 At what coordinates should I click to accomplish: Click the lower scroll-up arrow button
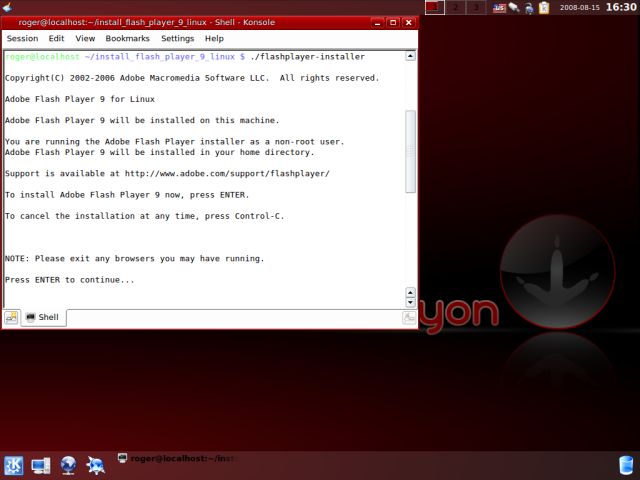[x=410, y=292]
